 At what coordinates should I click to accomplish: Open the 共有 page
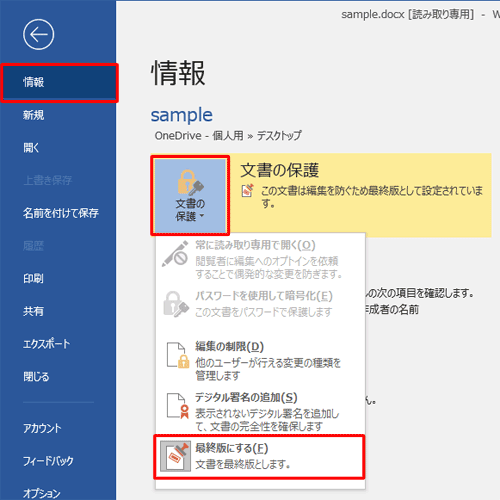click(33, 311)
